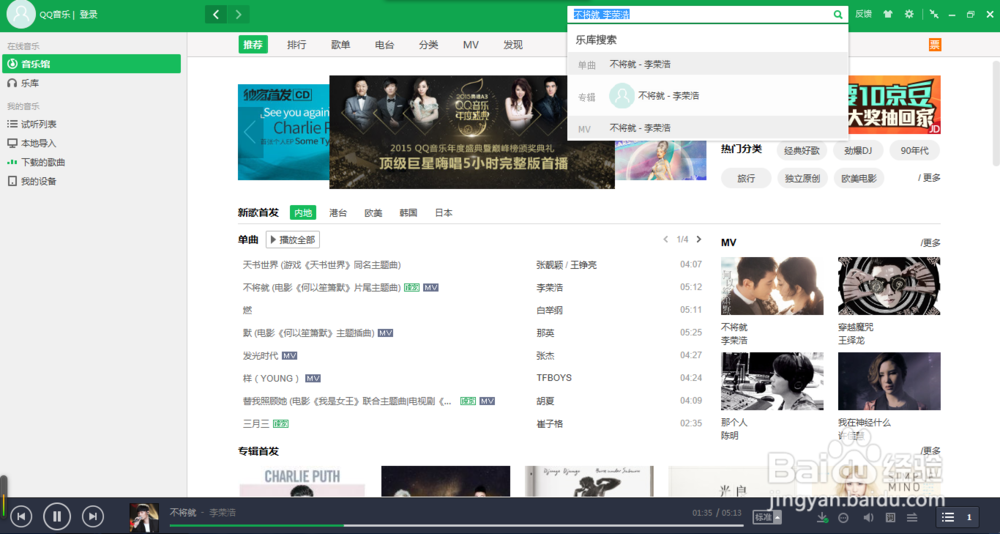
Task: Click the user avatar icon
Action: [21, 14]
